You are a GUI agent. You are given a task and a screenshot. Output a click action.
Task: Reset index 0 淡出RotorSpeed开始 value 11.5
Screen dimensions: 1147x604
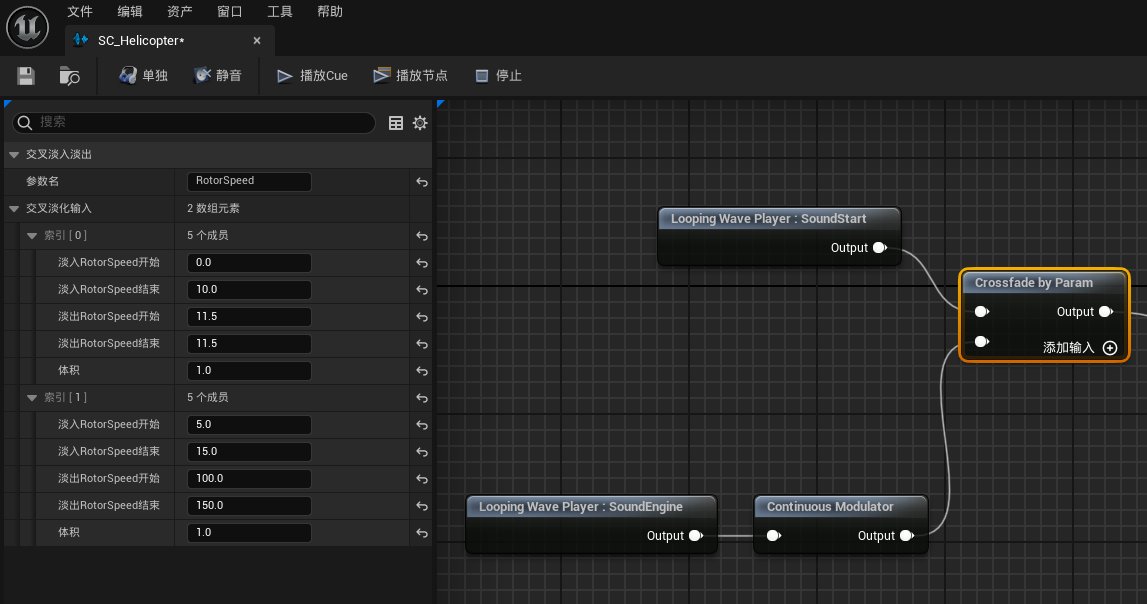(x=422, y=317)
